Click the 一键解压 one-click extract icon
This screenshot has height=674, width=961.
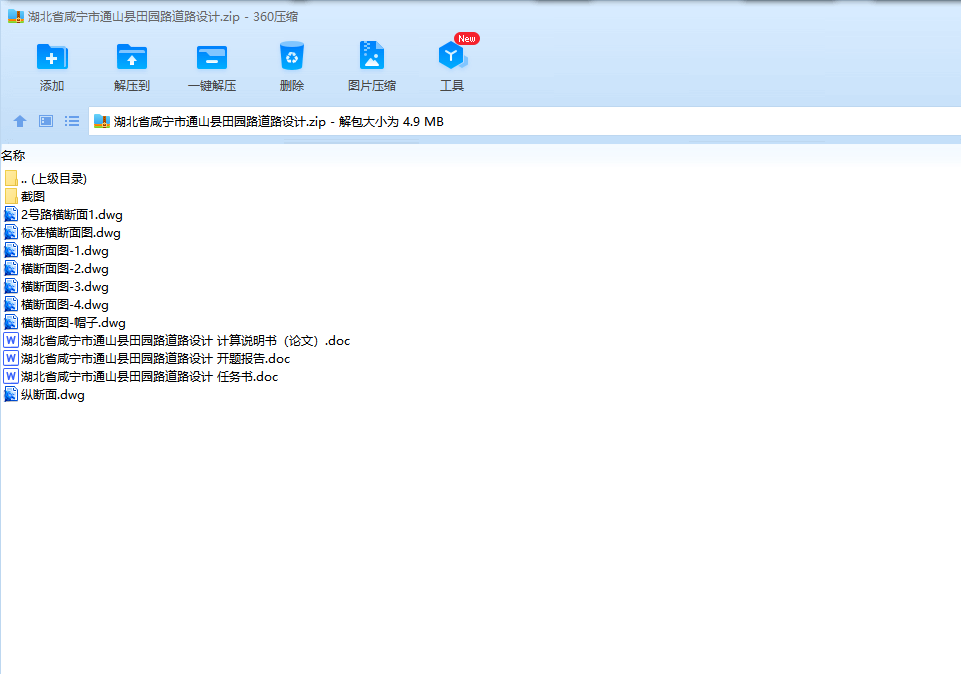click(x=212, y=58)
